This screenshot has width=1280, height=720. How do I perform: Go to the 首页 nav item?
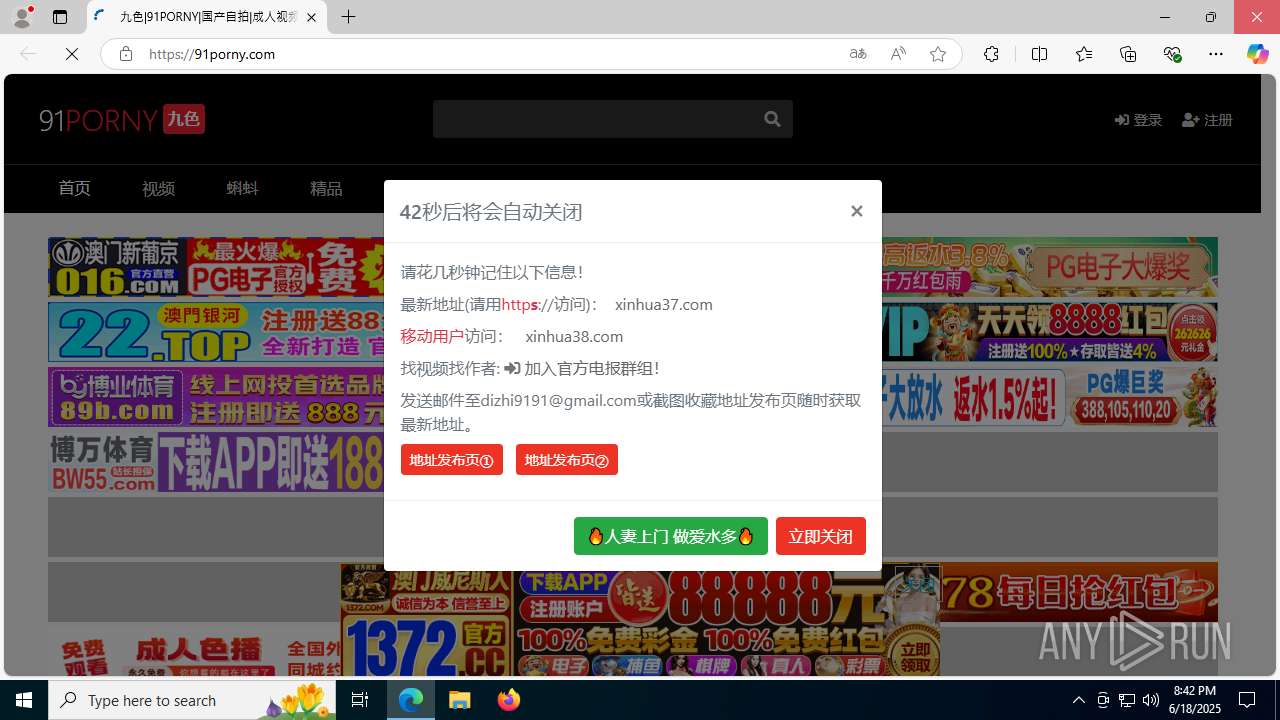74,188
